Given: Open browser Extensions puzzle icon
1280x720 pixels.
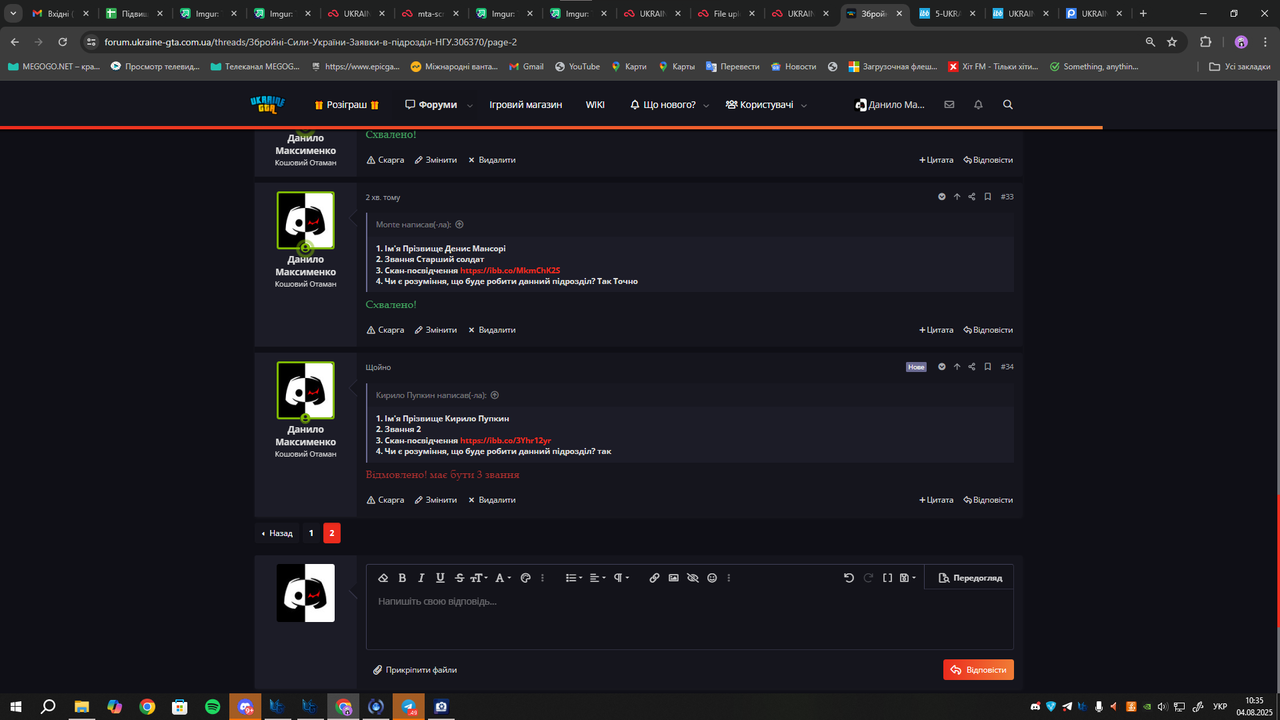Looking at the screenshot, I should pos(1205,42).
